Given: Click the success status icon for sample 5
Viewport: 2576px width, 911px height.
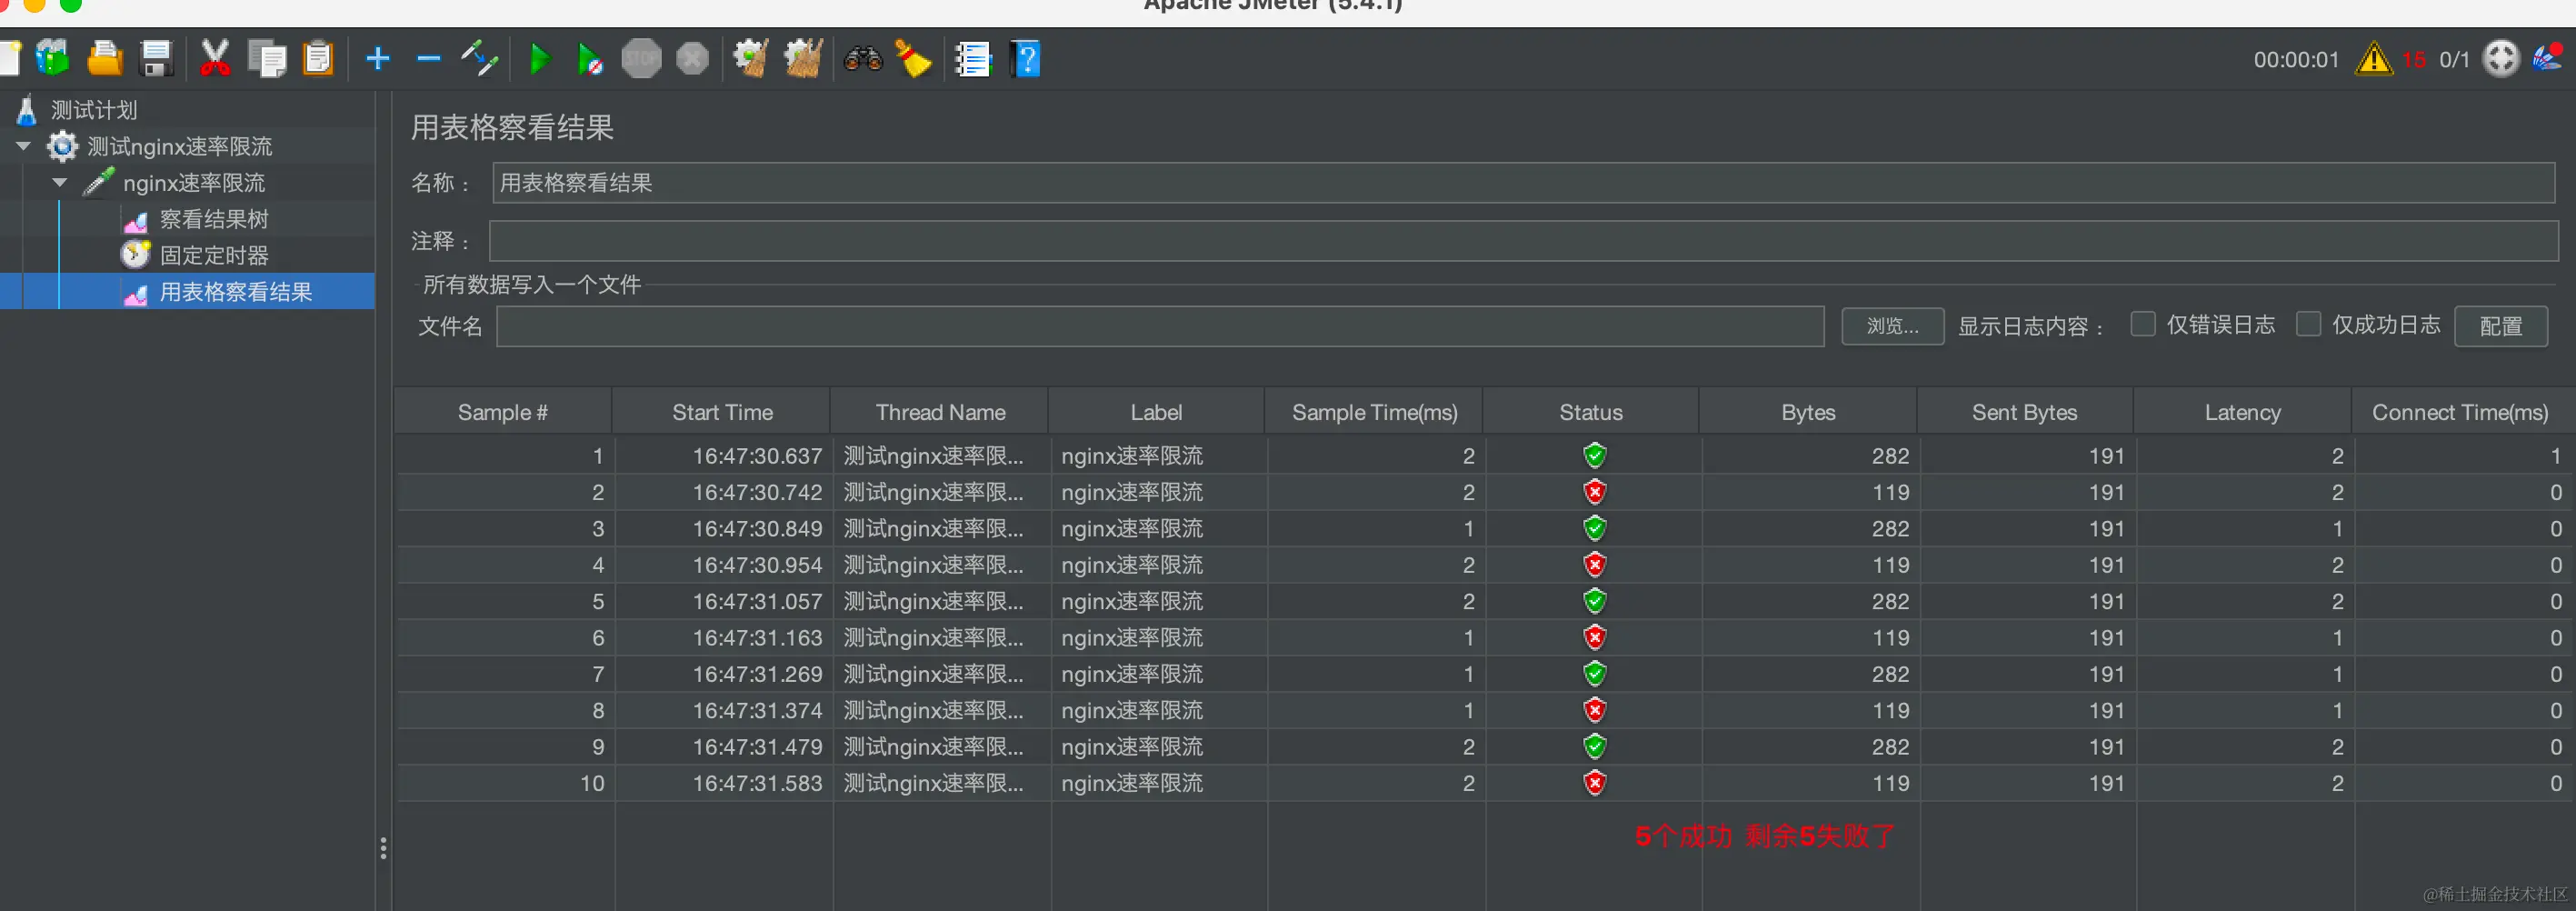Looking at the screenshot, I should click(x=1594, y=601).
